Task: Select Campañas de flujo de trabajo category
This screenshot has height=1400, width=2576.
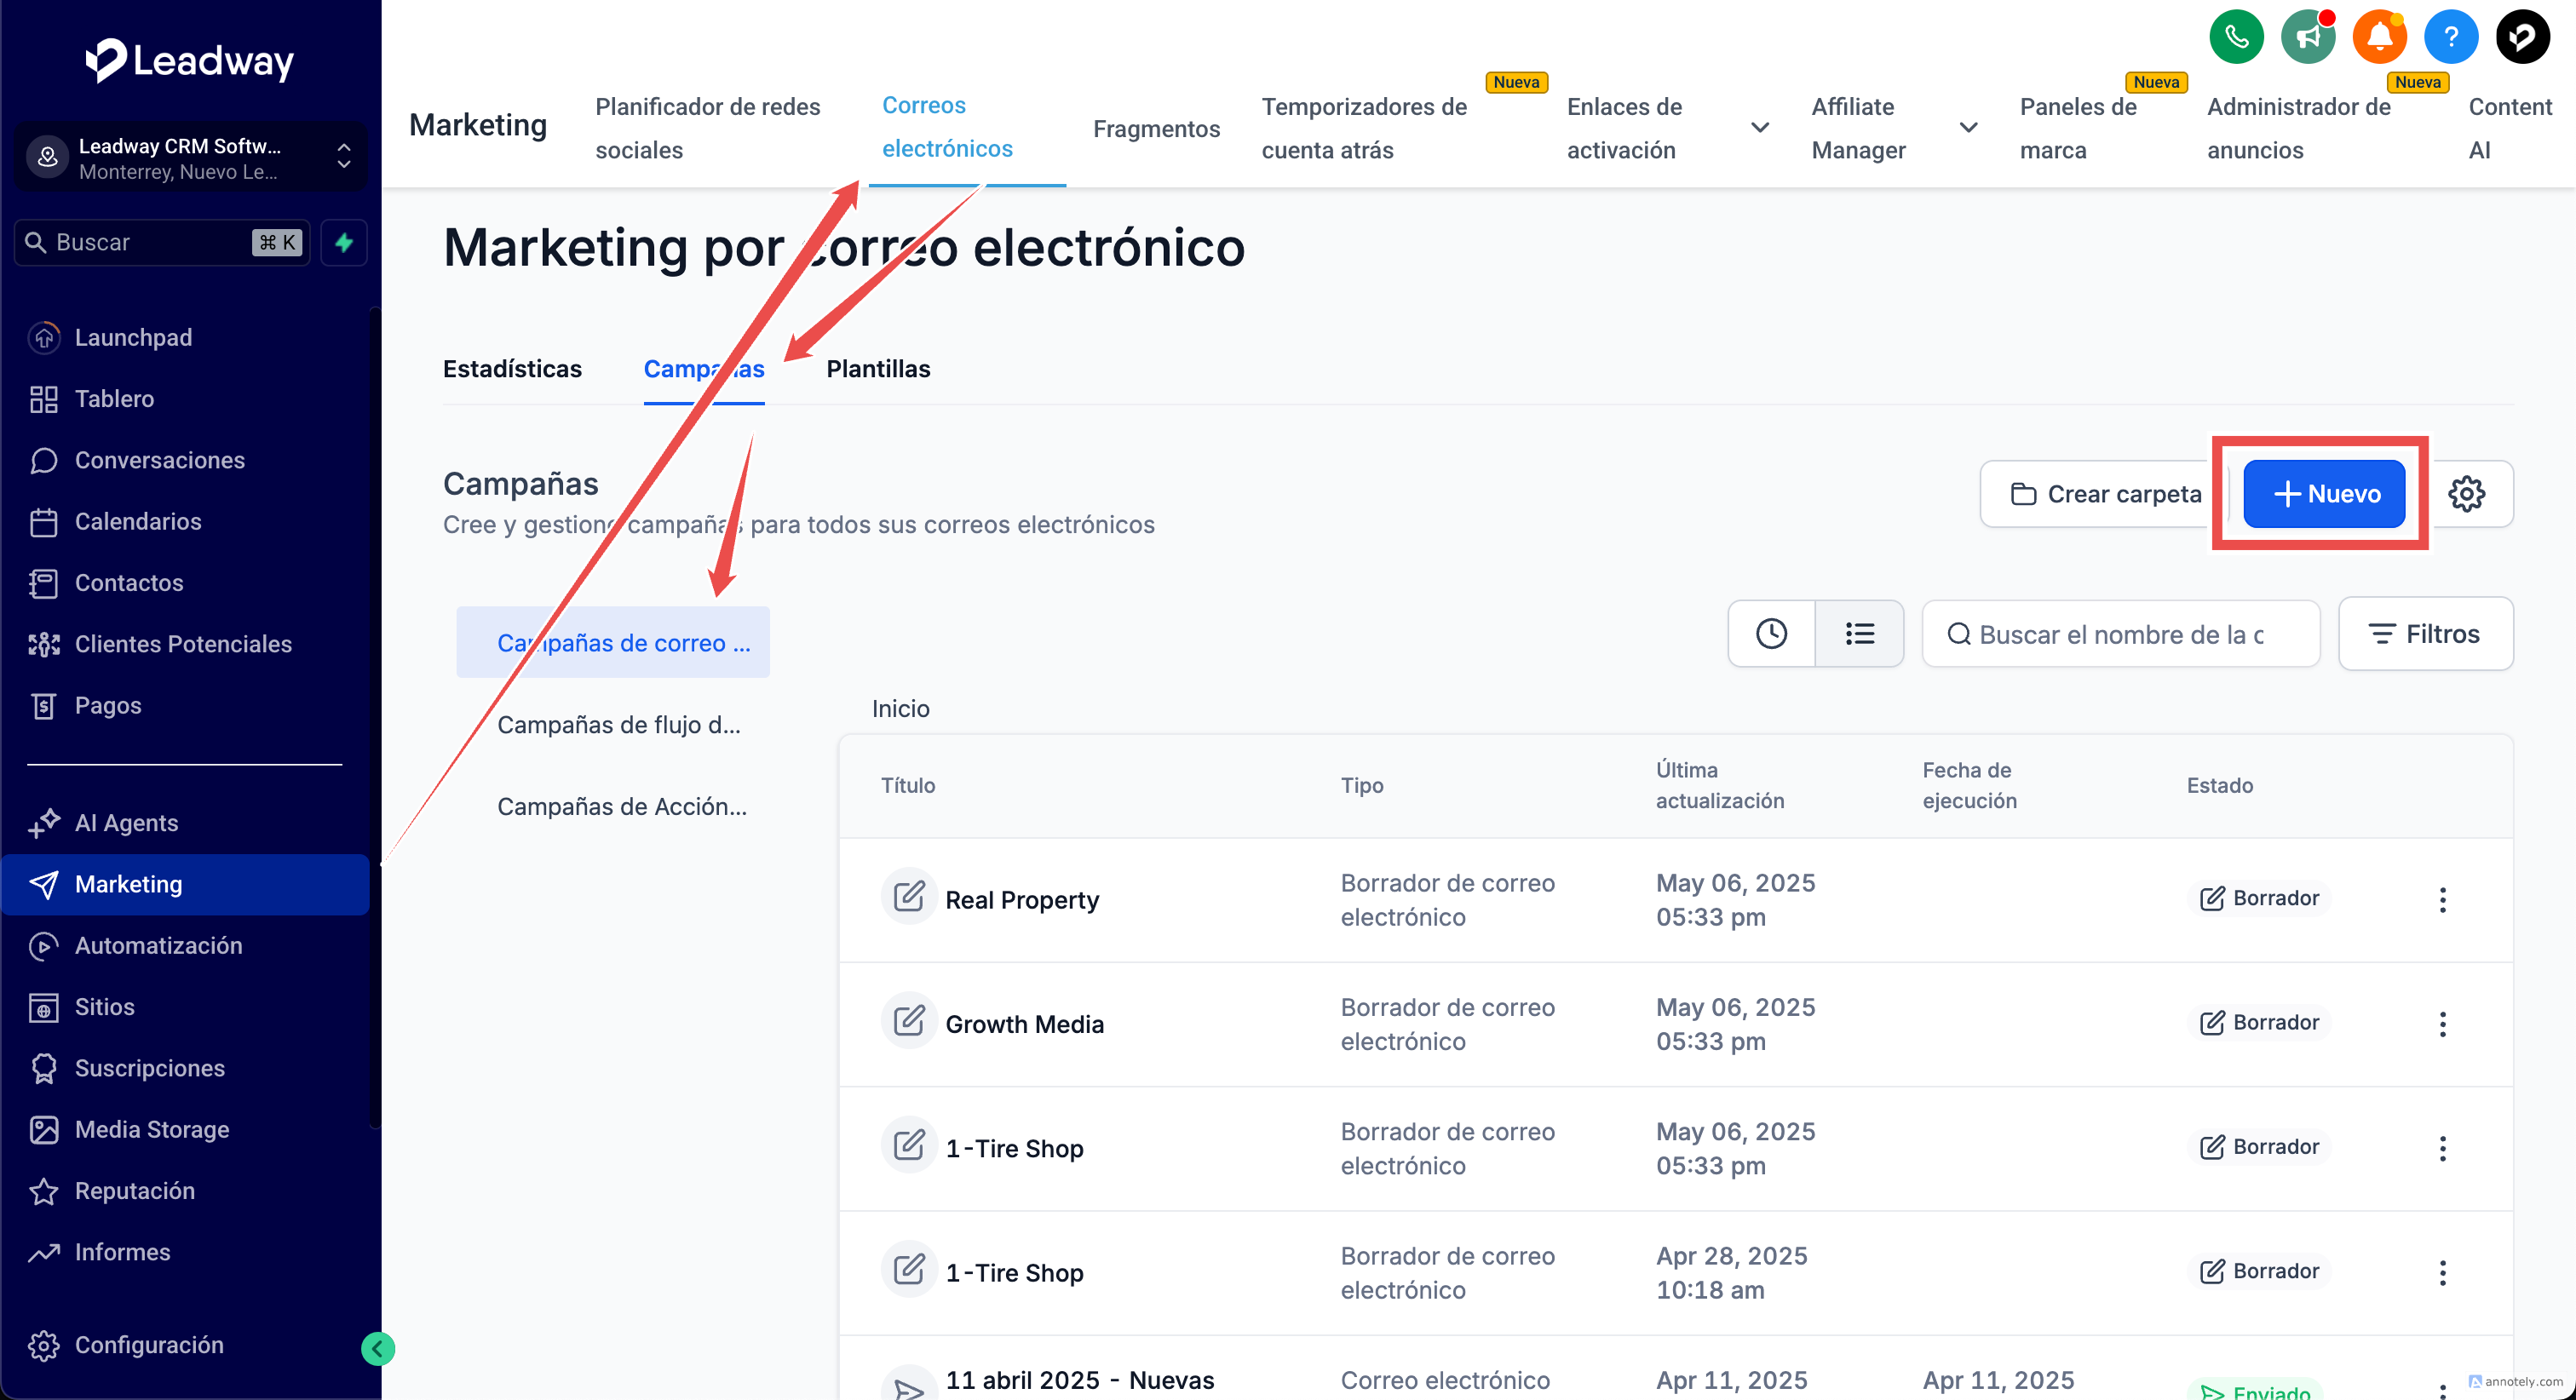Action: pos(618,725)
